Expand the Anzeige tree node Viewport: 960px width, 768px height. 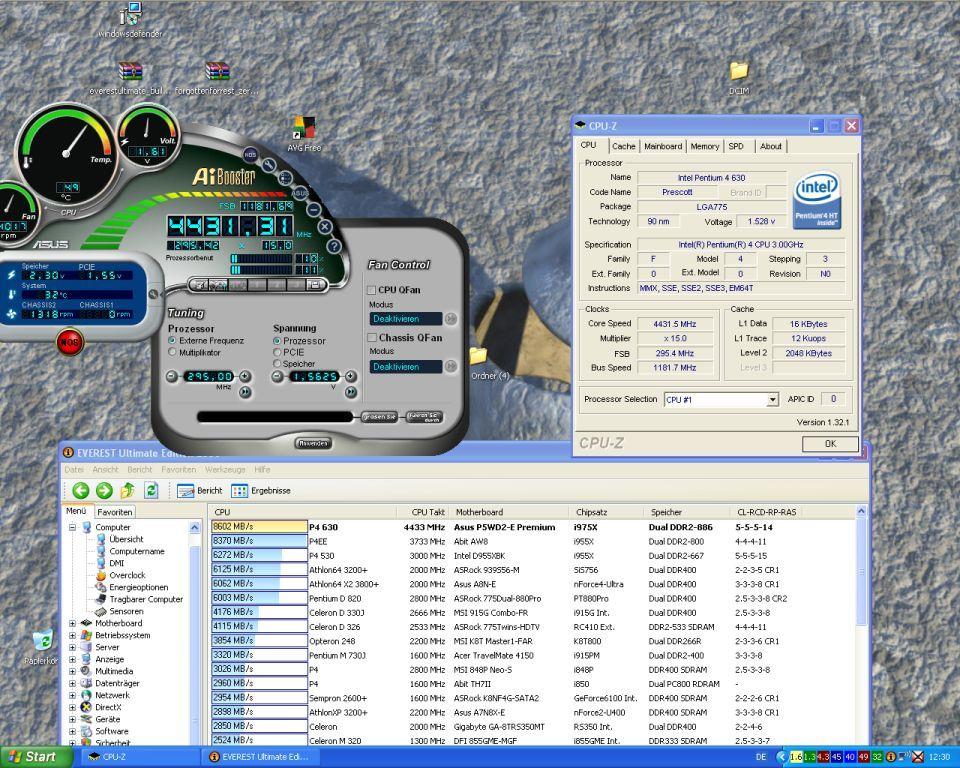[x=72, y=659]
